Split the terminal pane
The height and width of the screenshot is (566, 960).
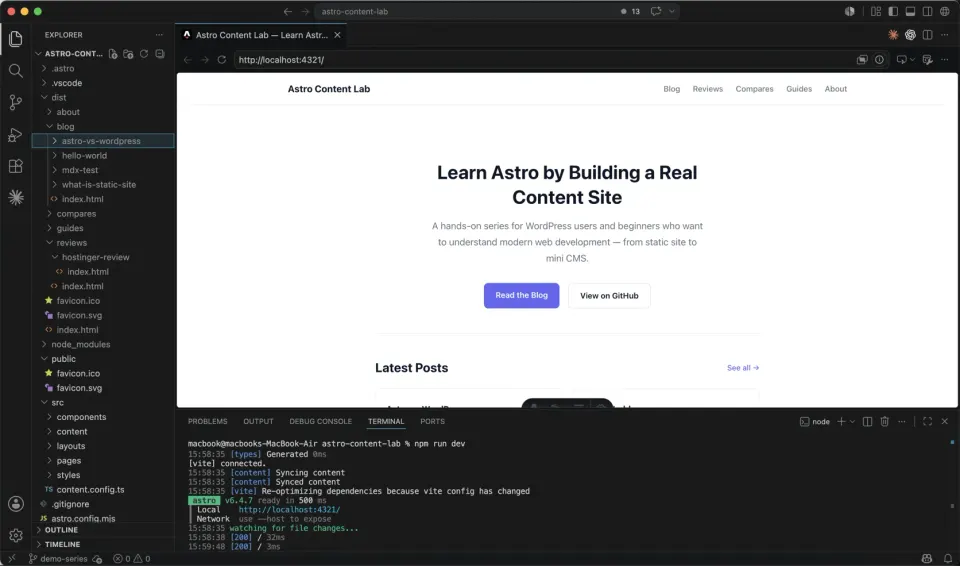click(x=867, y=421)
